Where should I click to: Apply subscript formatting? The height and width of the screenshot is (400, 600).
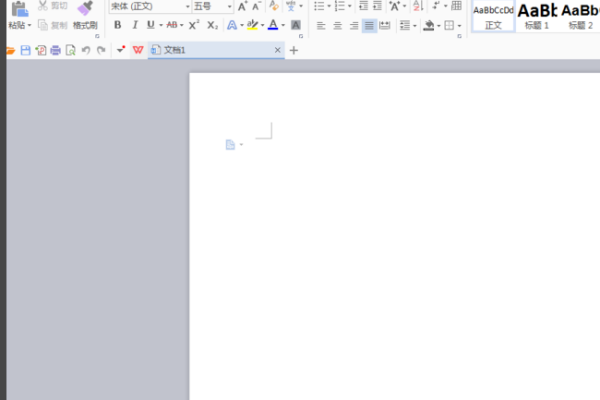click(212, 25)
